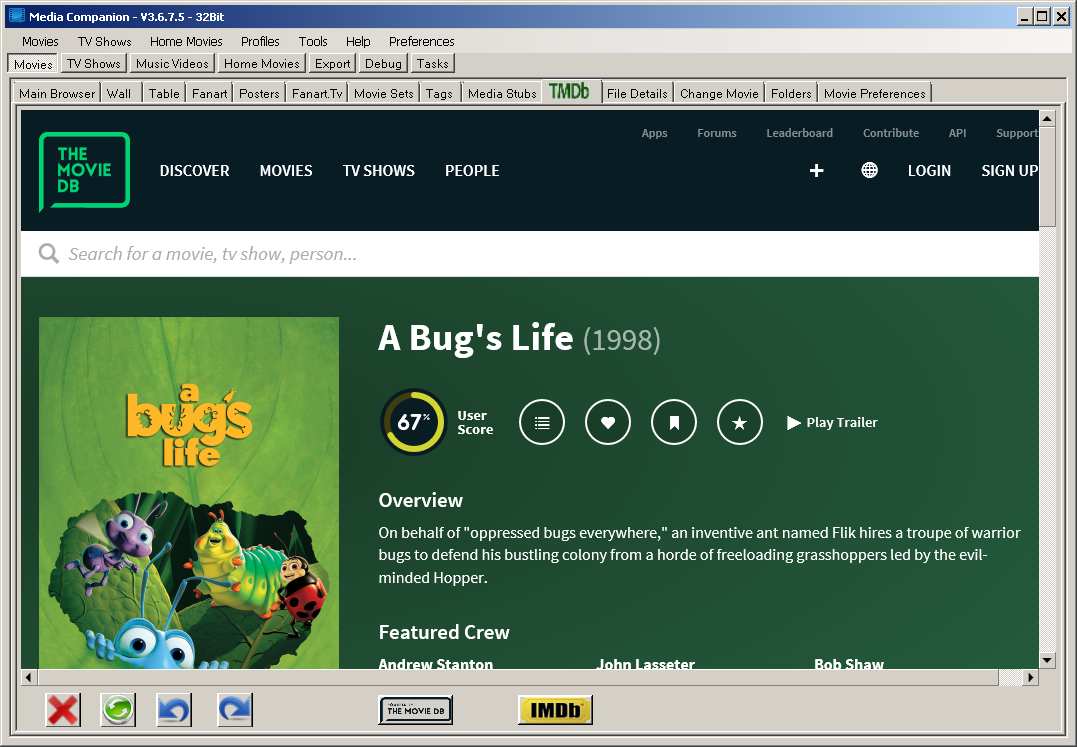Select the Posters tab
1077x747 pixels.
coord(259,93)
